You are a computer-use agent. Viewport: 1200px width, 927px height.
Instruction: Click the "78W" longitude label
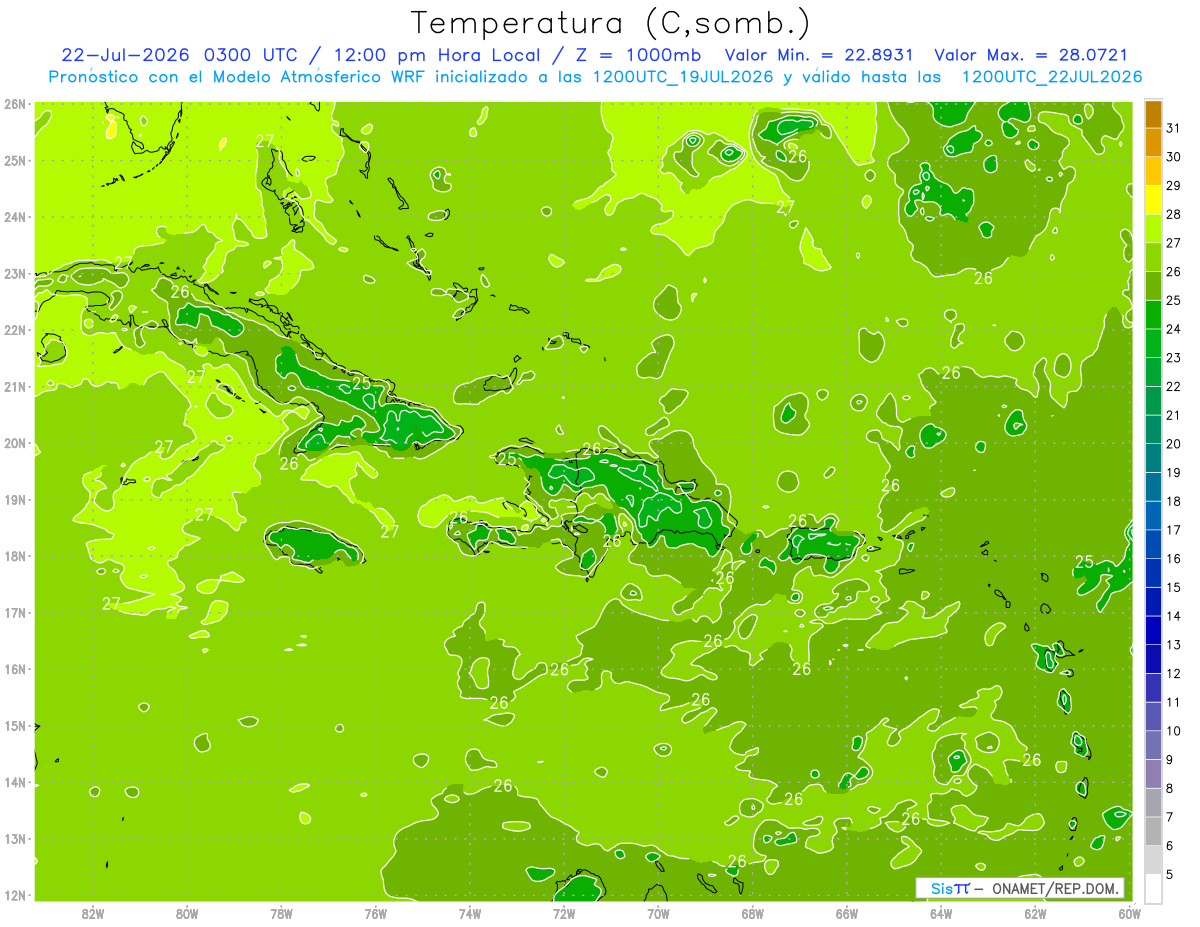pyautogui.click(x=281, y=913)
